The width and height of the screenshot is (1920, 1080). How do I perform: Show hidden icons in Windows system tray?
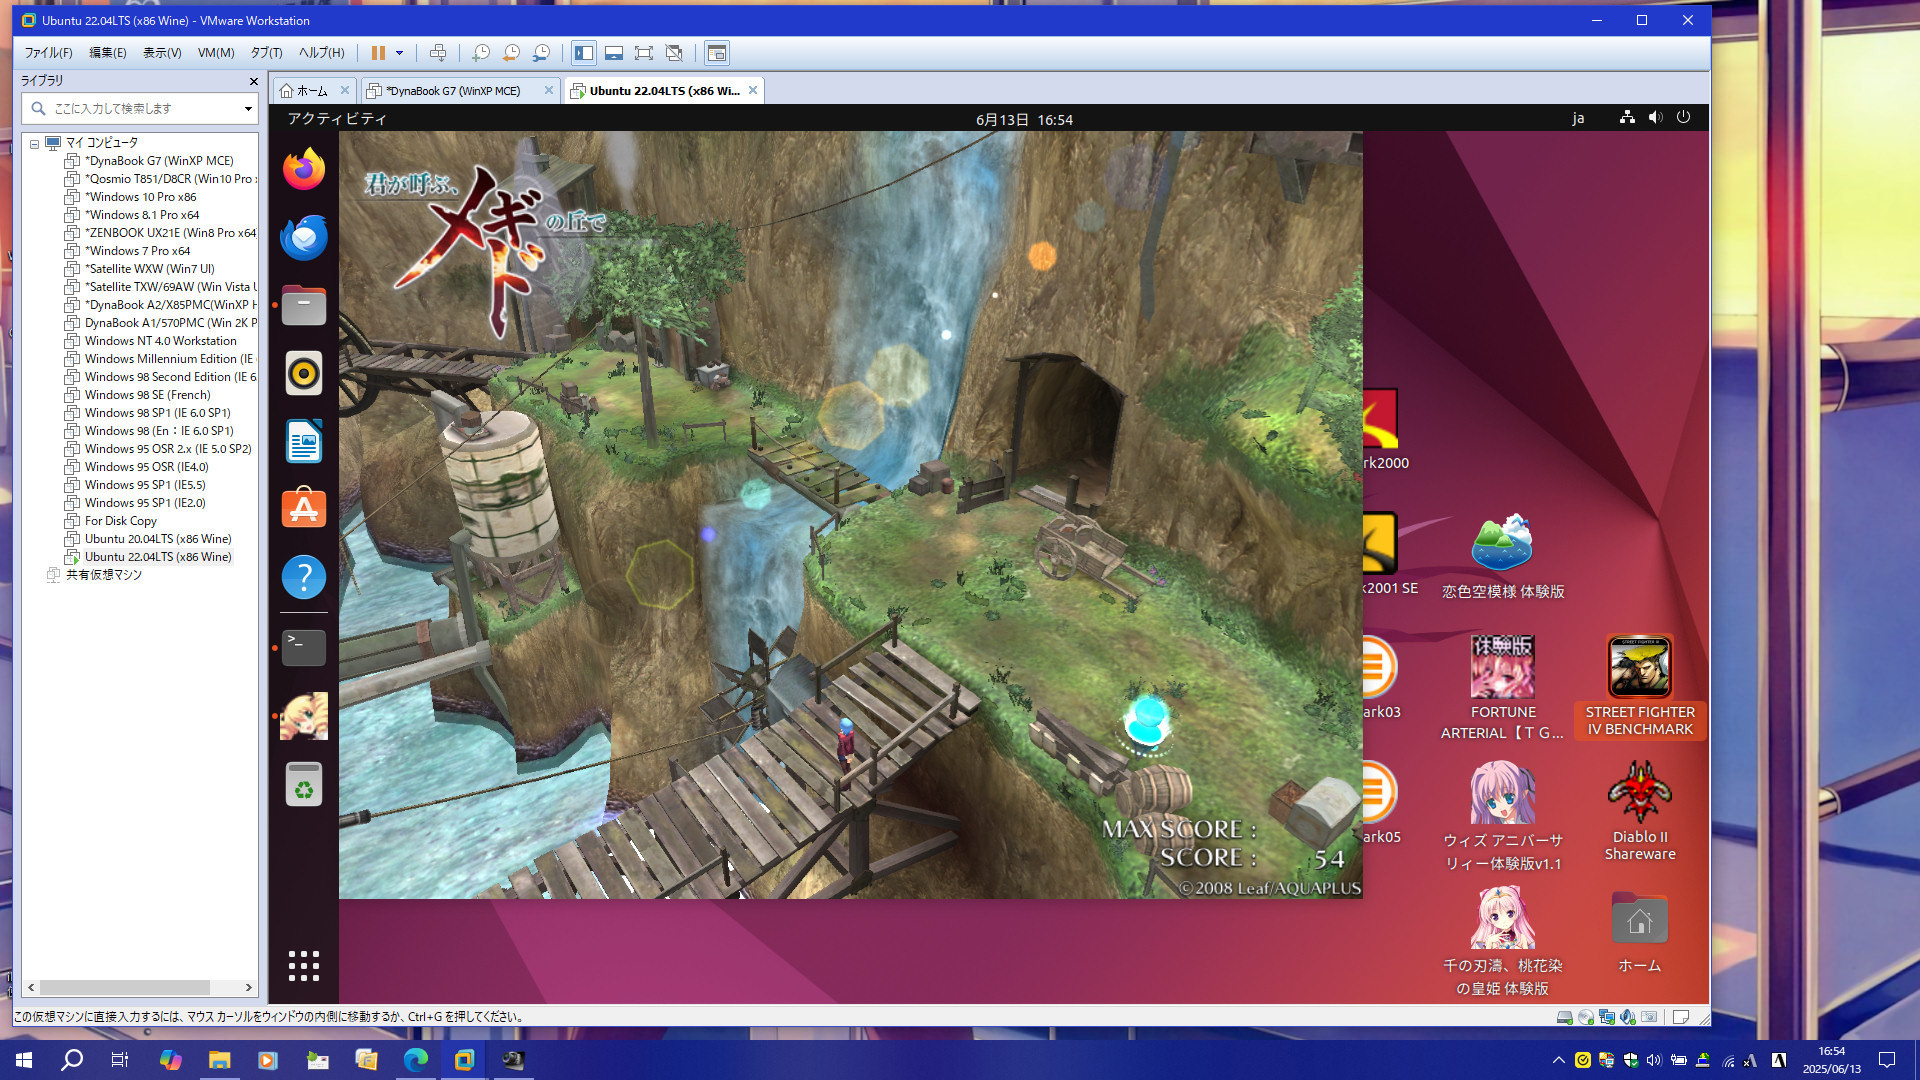tap(1558, 1060)
